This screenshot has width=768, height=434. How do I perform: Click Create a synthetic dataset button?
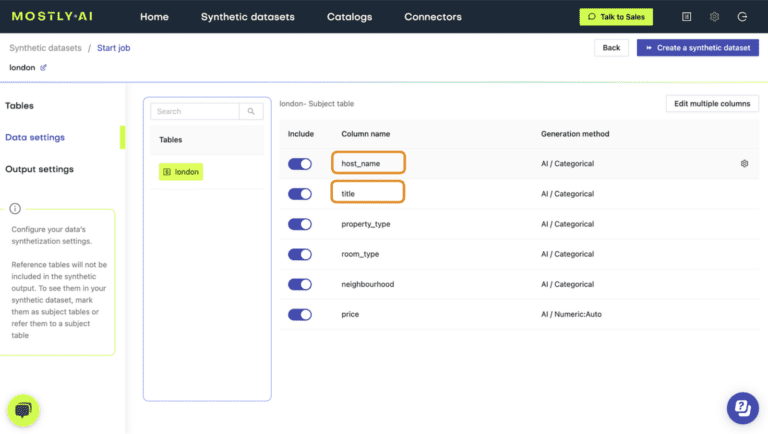click(697, 48)
